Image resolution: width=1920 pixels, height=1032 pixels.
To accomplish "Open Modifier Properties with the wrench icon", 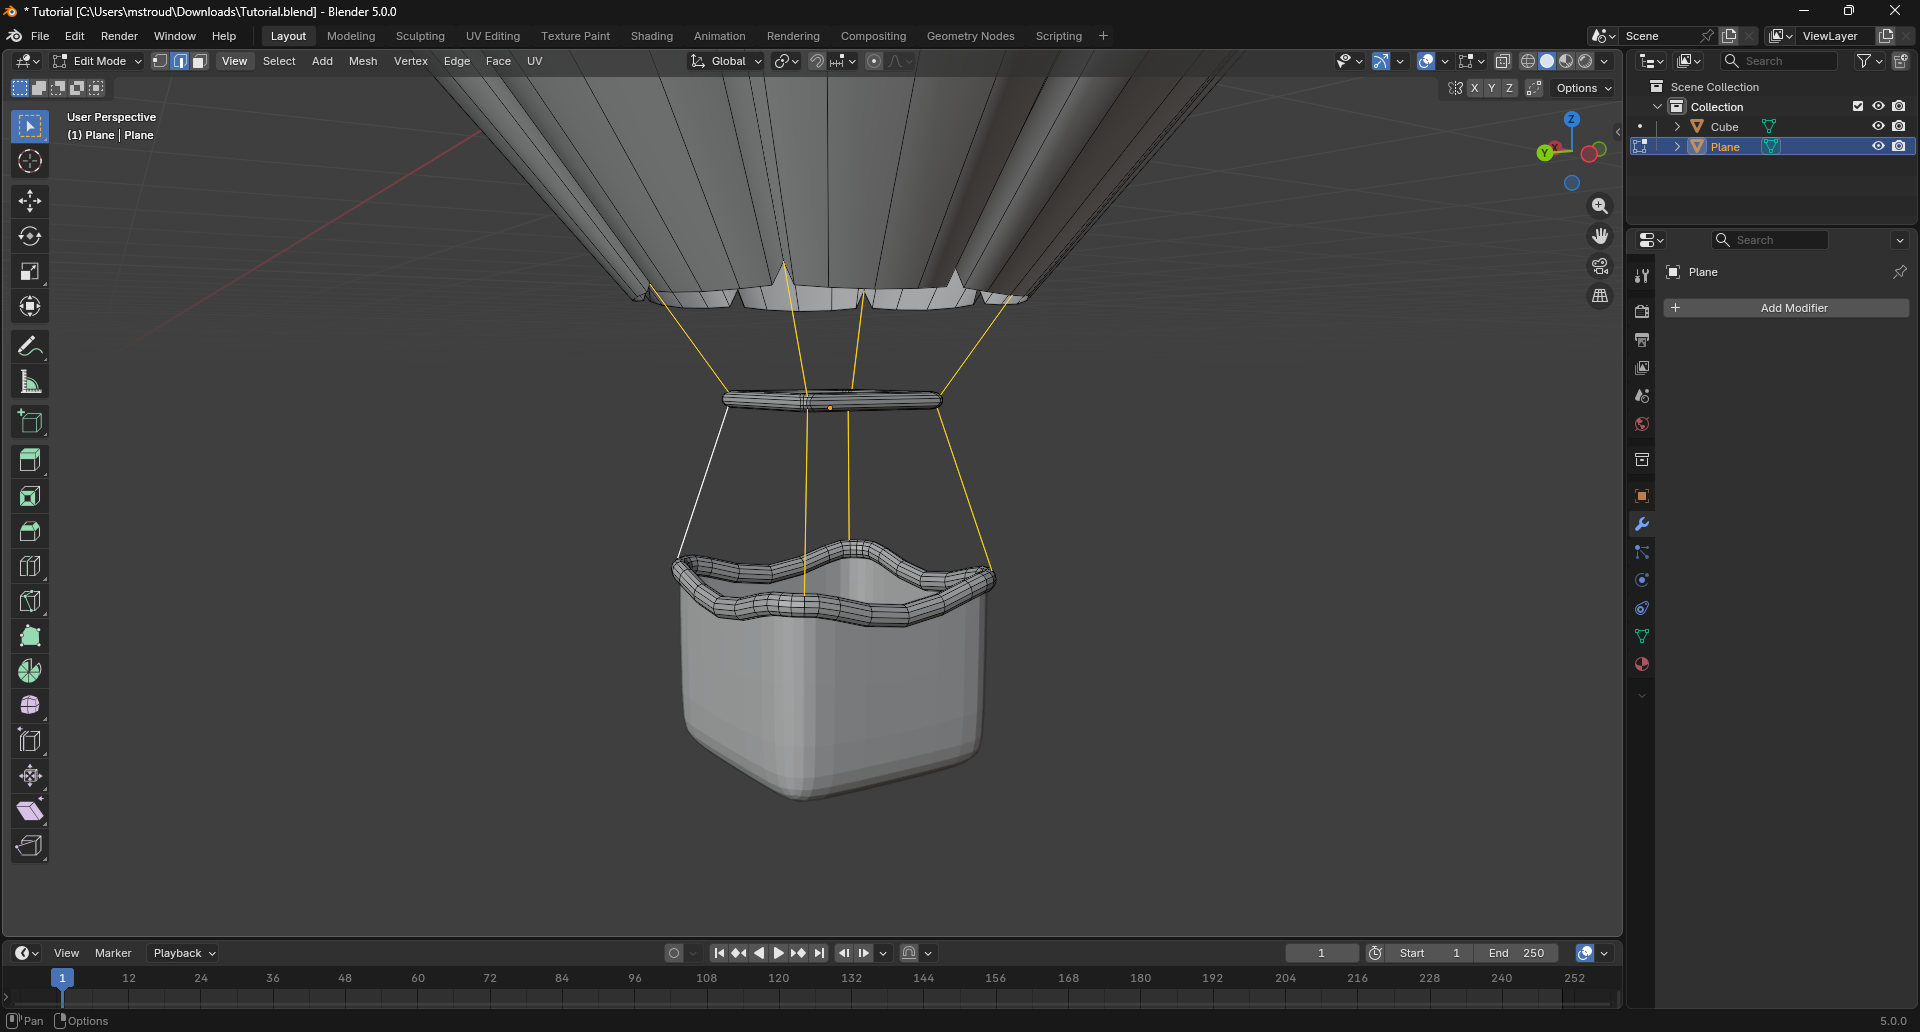I will (x=1641, y=523).
